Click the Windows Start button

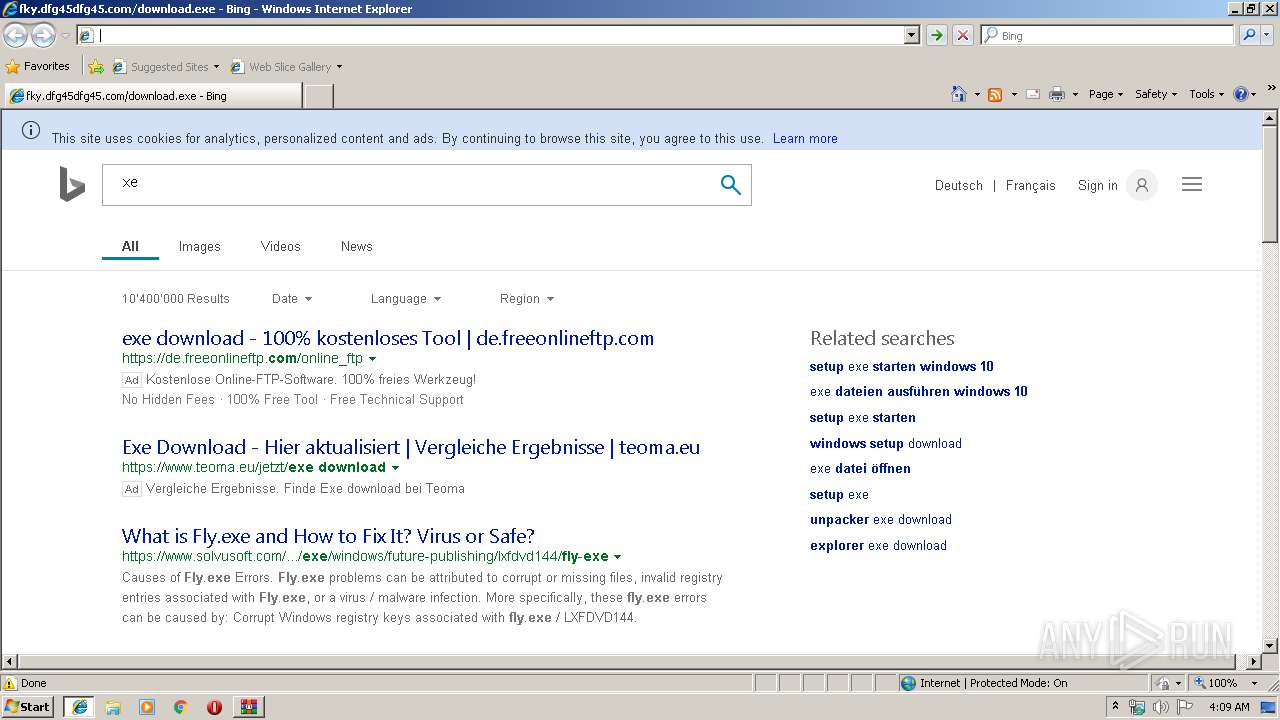click(x=28, y=707)
